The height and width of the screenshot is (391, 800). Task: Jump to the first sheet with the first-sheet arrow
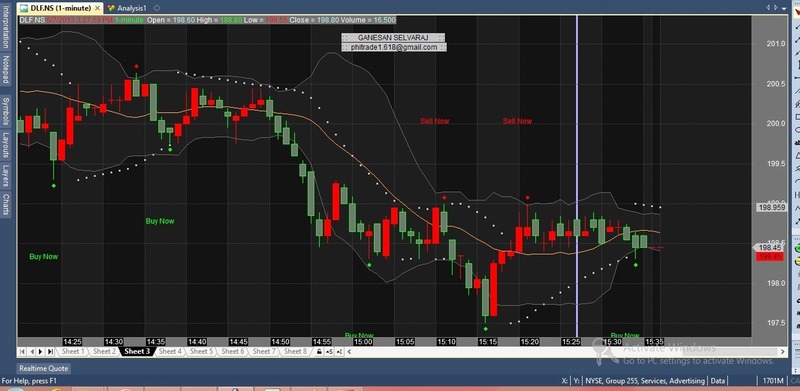point(22,352)
